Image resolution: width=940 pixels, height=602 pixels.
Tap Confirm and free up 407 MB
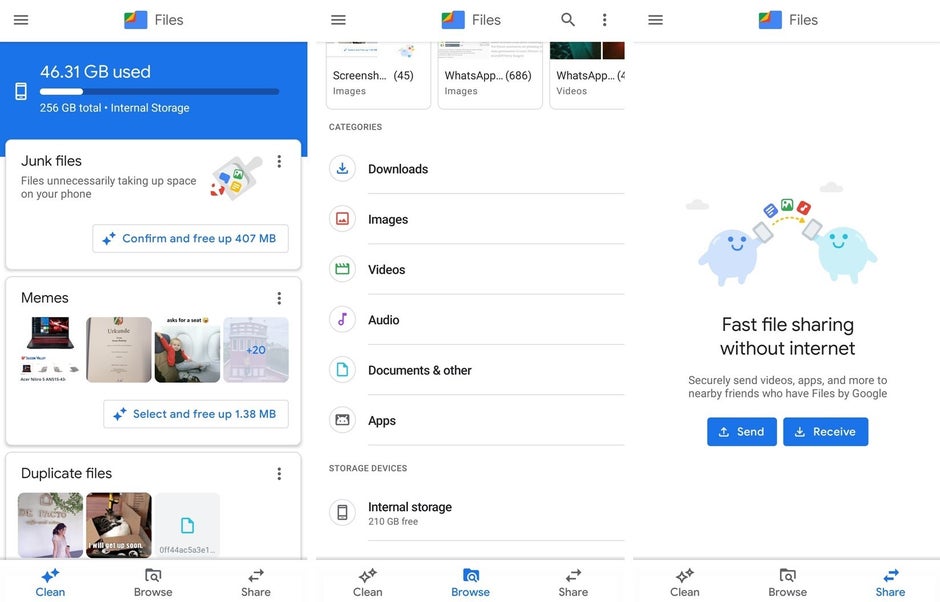[190, 238]
